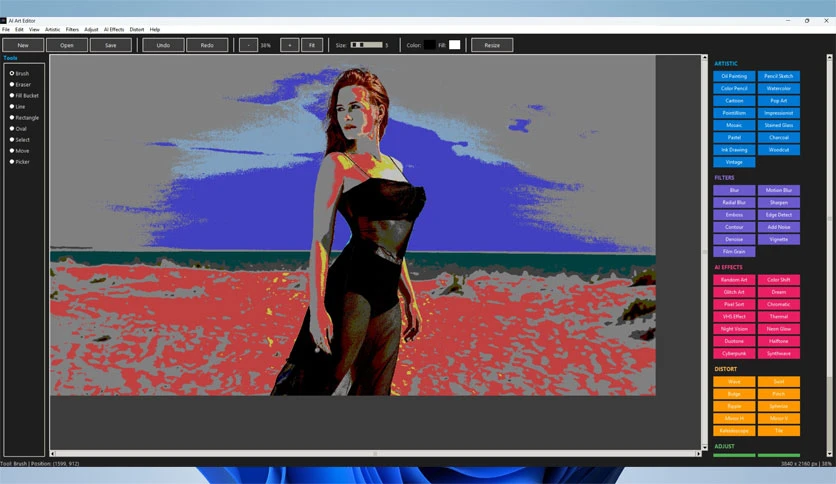Image resolution: width=836 pixels, height=484 pixels.
Task: Apply the Sharpen filter
Action: 778,203
